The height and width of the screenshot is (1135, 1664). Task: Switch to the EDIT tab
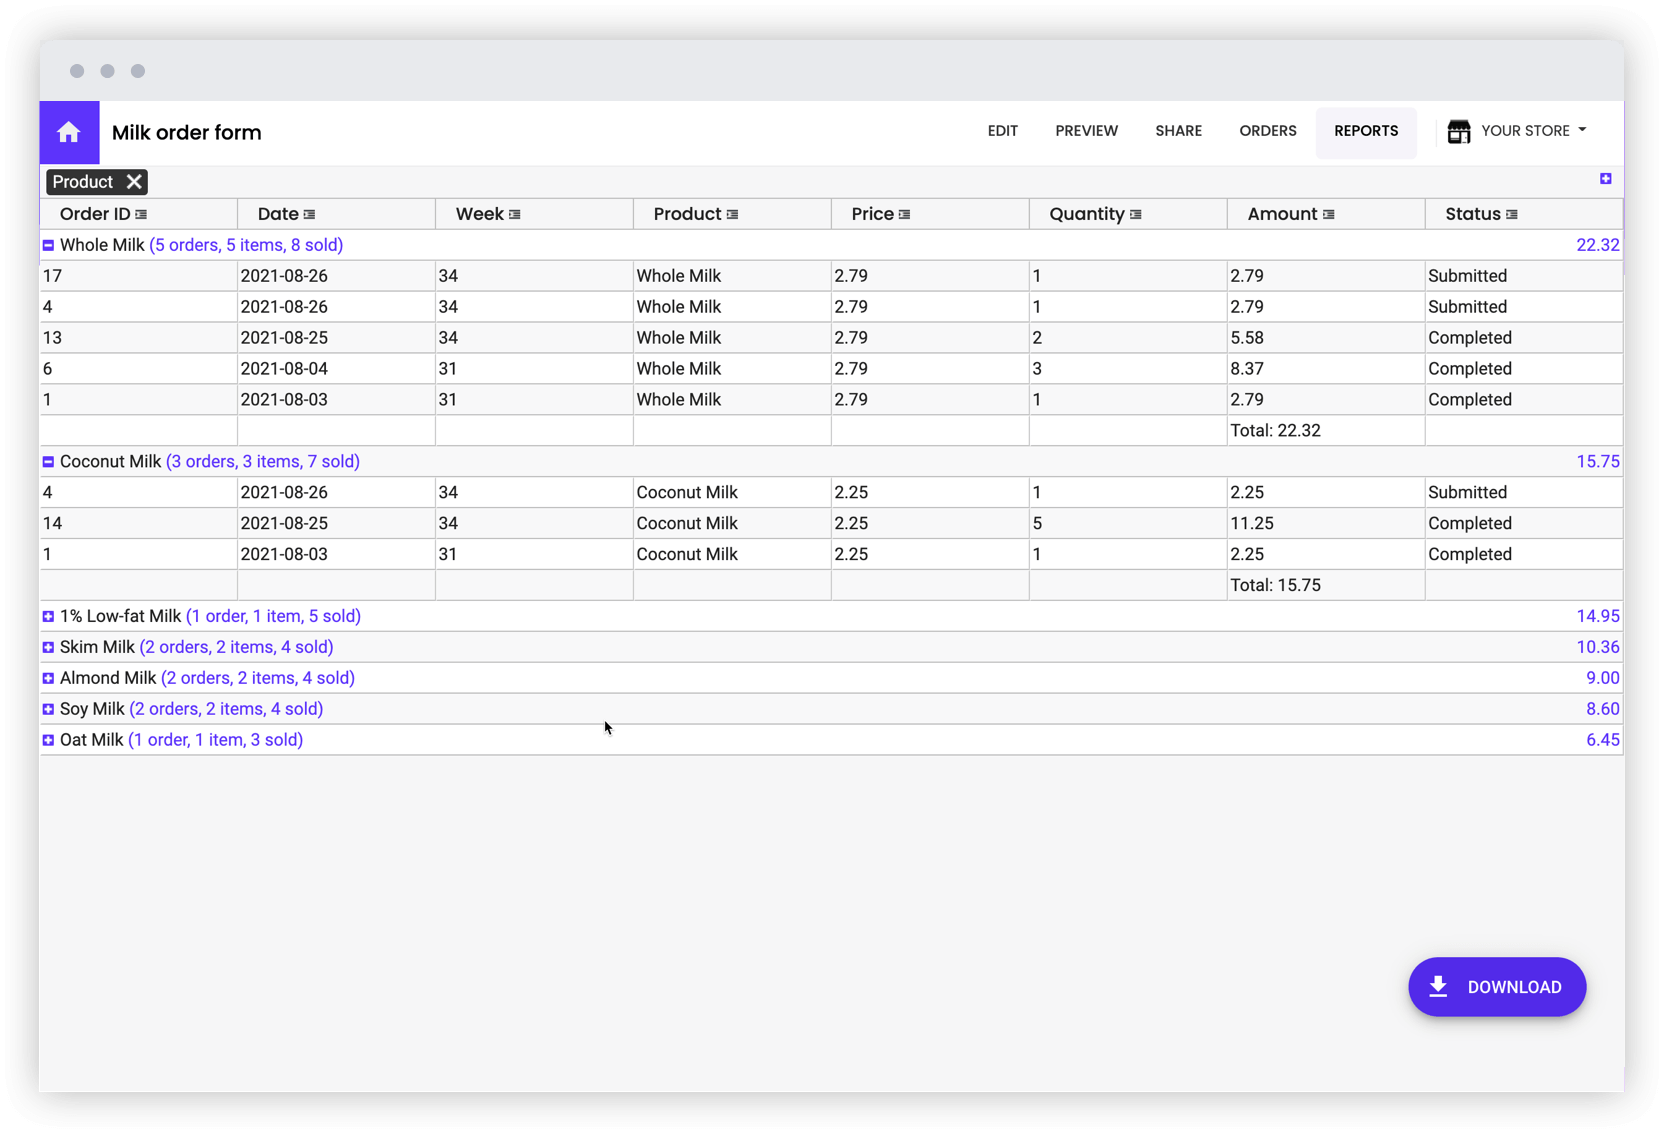click(x=1002, y=131)
